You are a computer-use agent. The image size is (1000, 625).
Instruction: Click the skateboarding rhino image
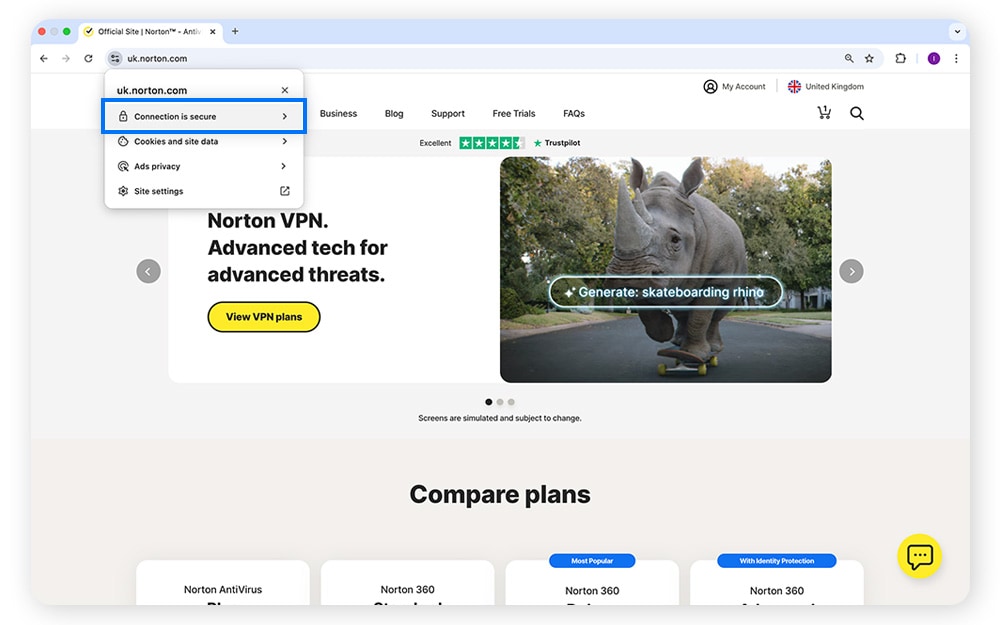coord(665,270)
